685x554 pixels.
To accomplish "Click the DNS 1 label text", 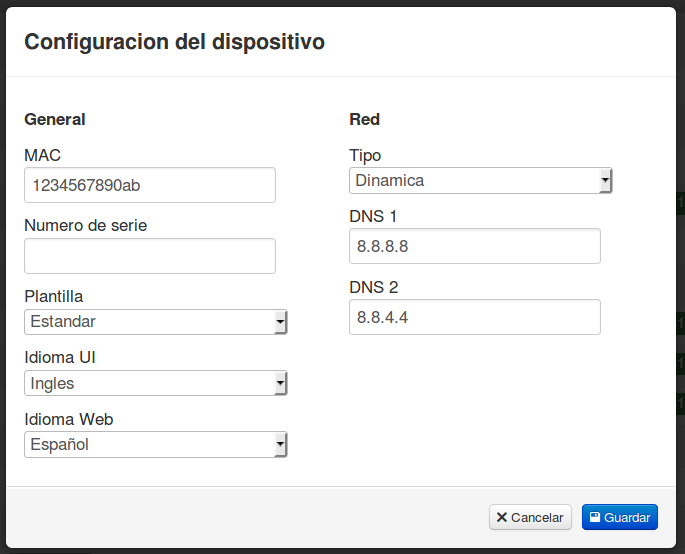I will tap(374, 216).
